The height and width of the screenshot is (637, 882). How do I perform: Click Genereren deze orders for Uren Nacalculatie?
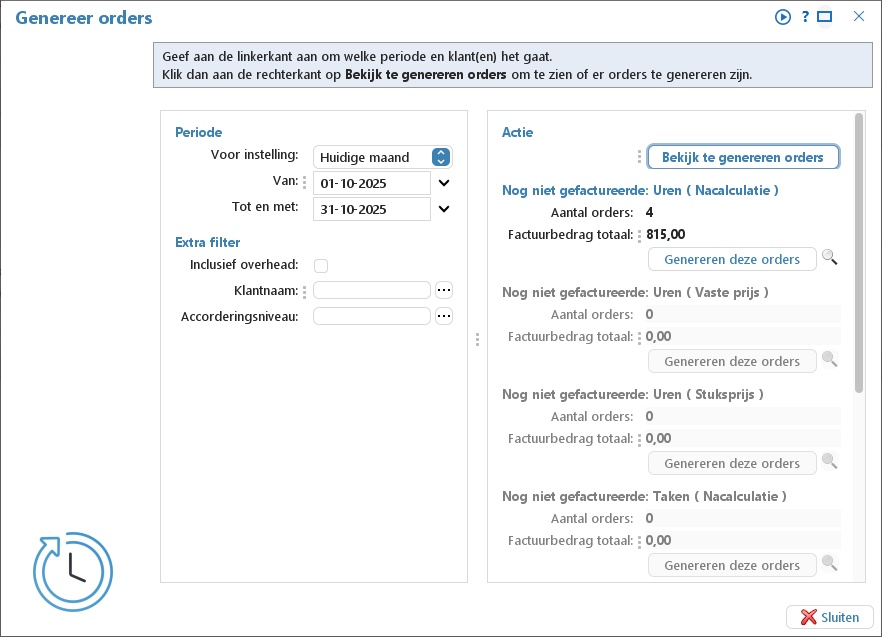[x=732, y=259]
